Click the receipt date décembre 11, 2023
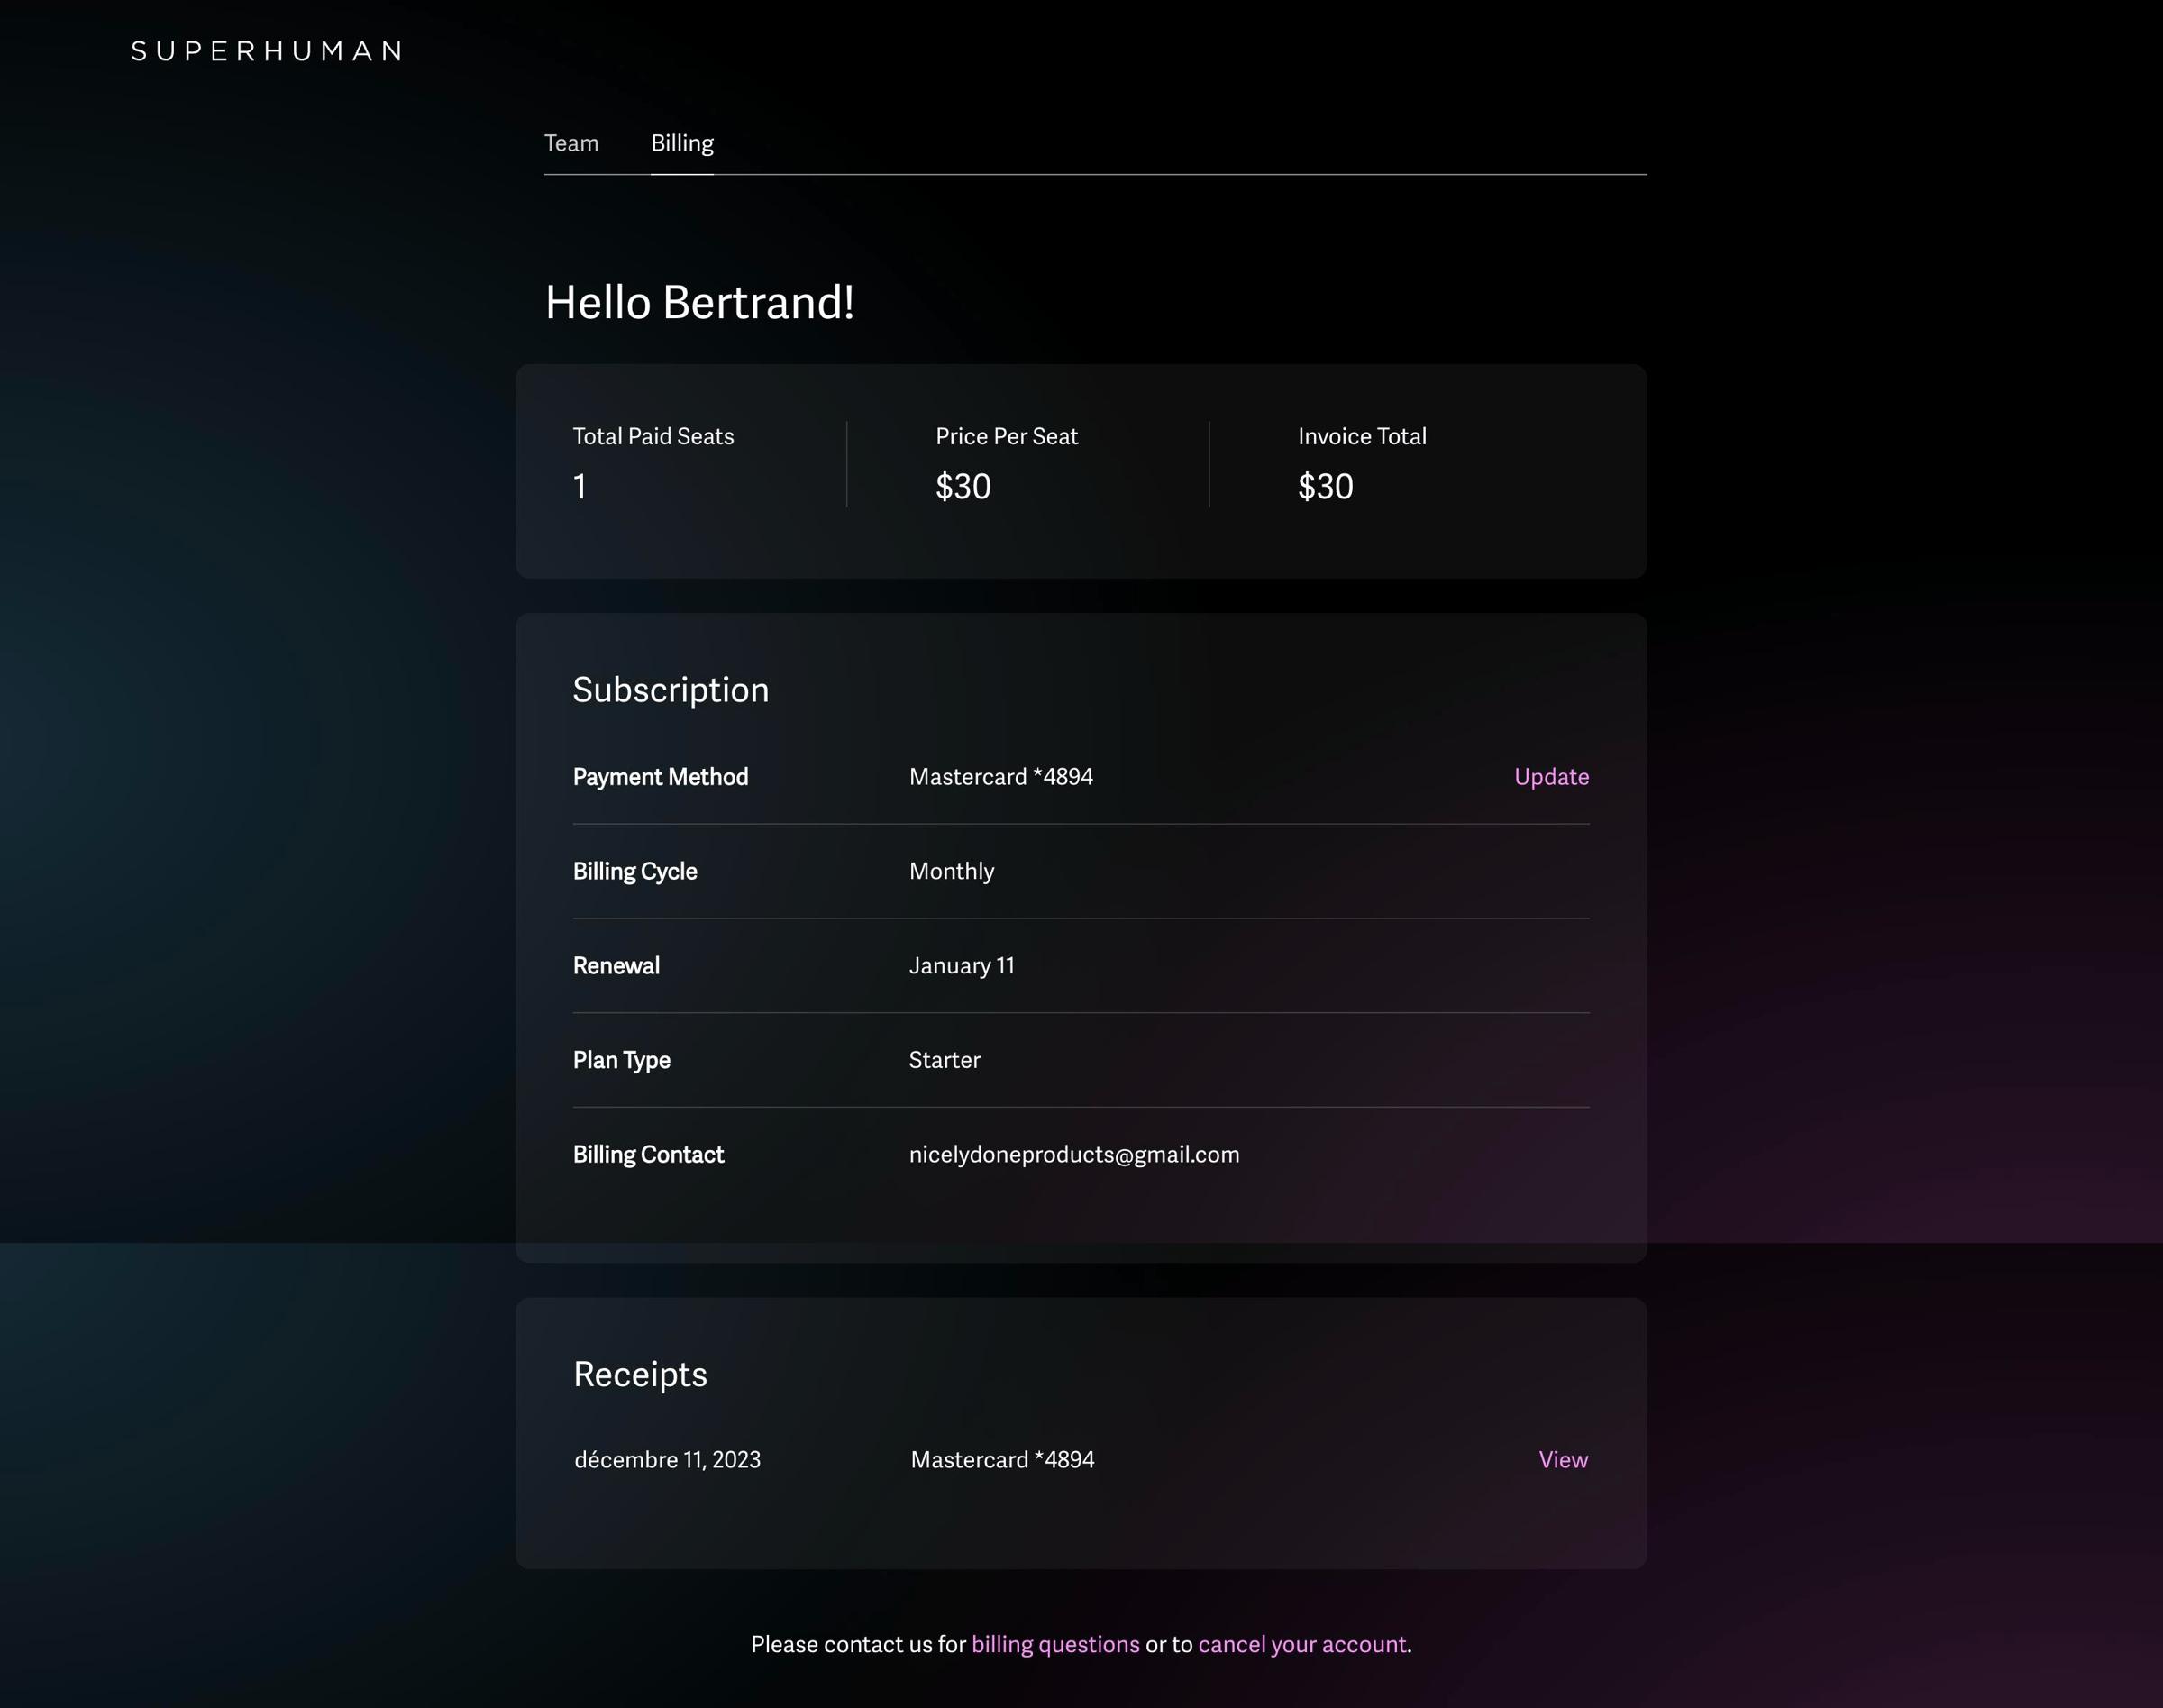 pyautogui.click(x=667, y=1460)
